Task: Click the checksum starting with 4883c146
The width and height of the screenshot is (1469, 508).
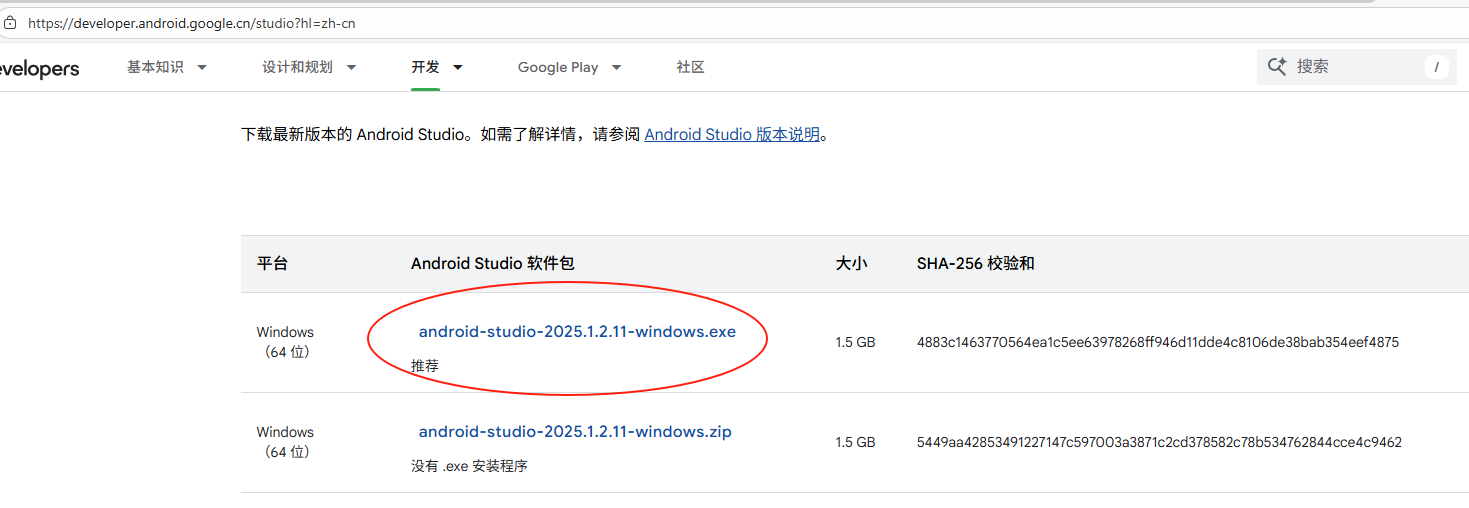Action: [x=1157, y=342]
